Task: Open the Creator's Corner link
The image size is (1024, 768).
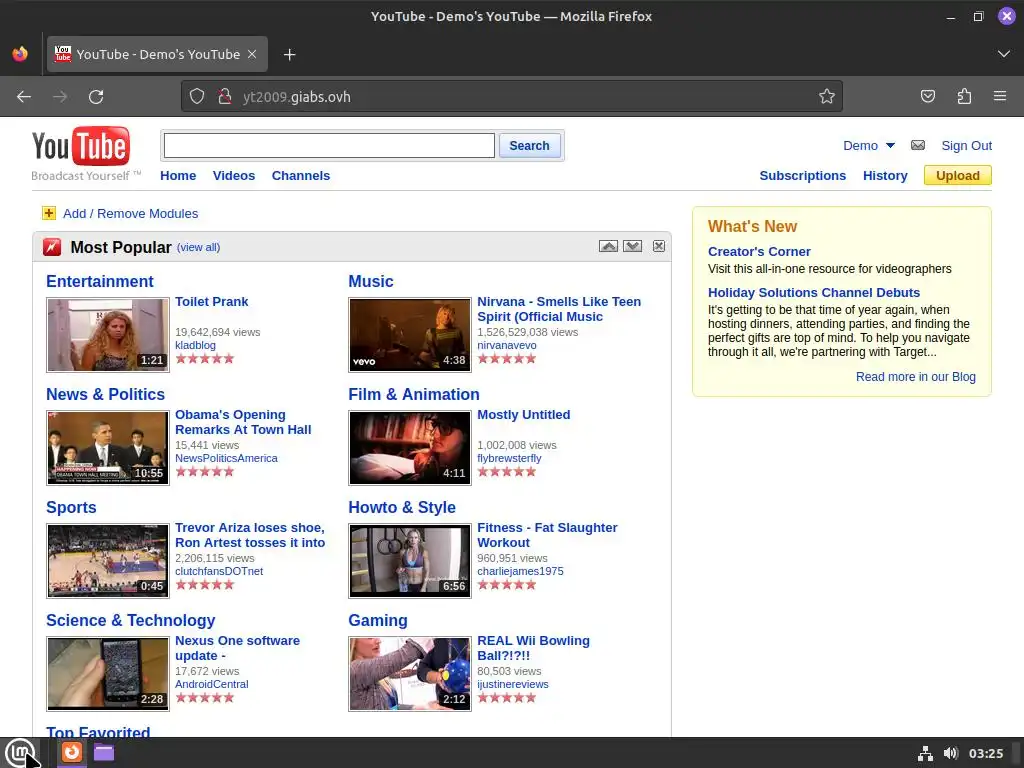Action: coord(759,251)
